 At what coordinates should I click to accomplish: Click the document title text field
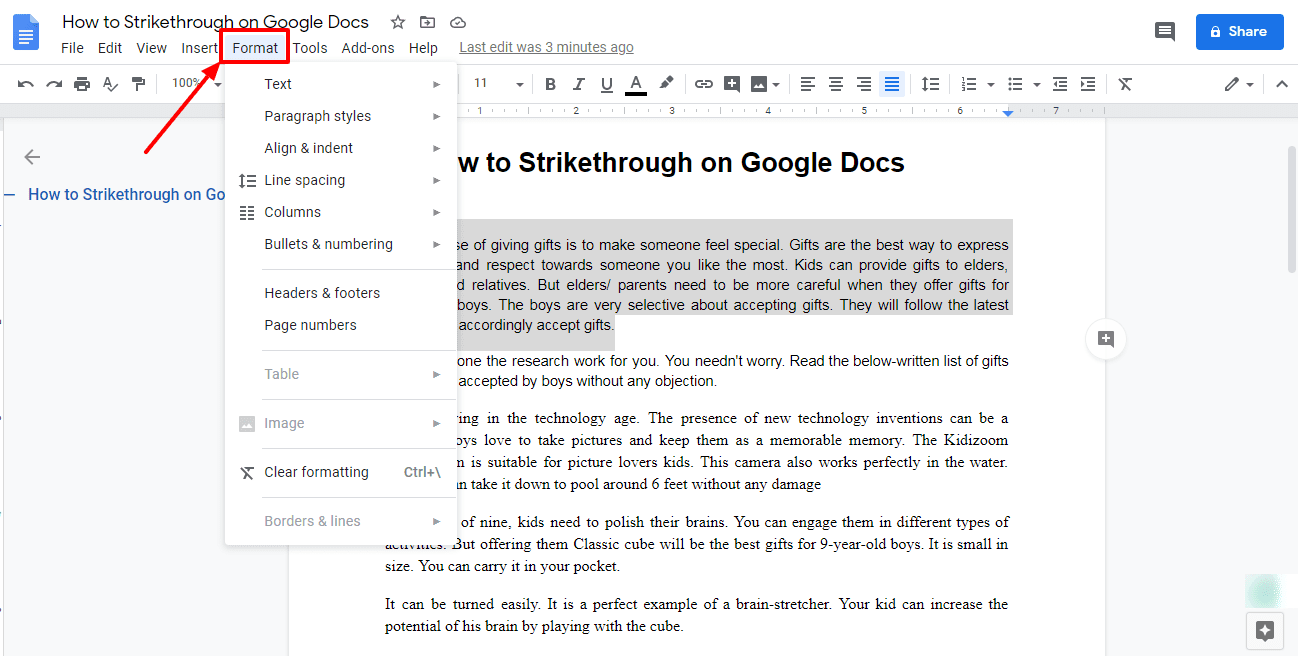tap(215, 22)
